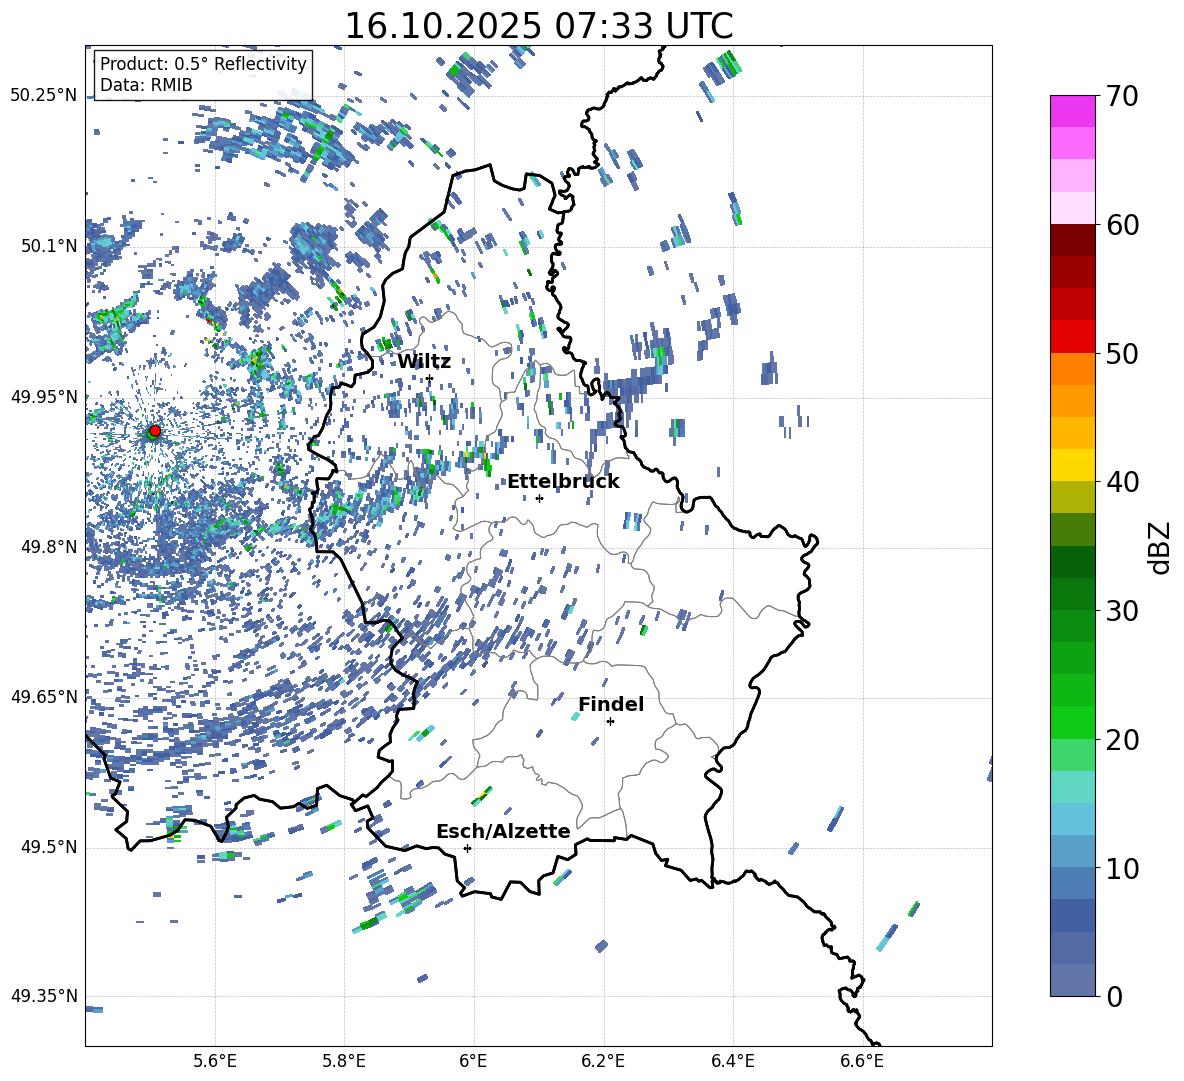
Task: Click the Data: RMIB text
Action: pyautogui.click(x=146, y=85)
